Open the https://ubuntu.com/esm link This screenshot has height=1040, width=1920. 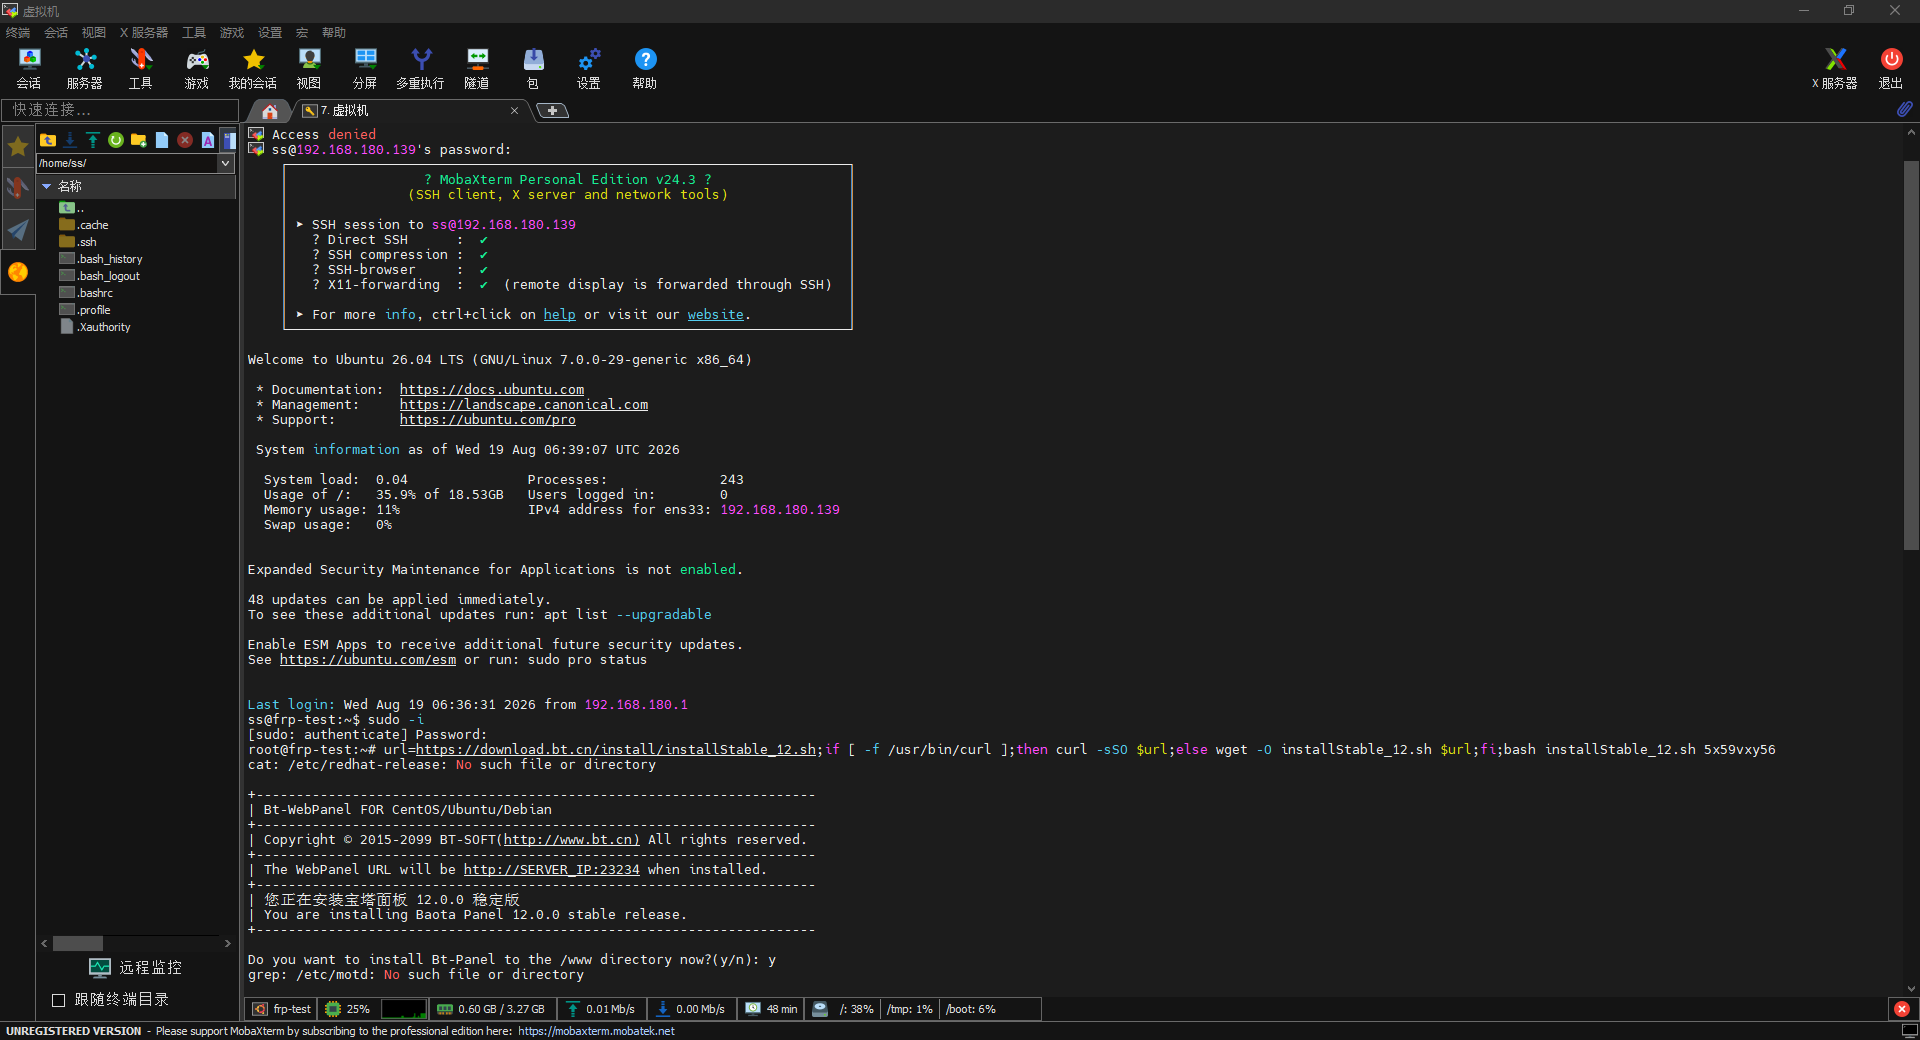(x=368, y=659)
